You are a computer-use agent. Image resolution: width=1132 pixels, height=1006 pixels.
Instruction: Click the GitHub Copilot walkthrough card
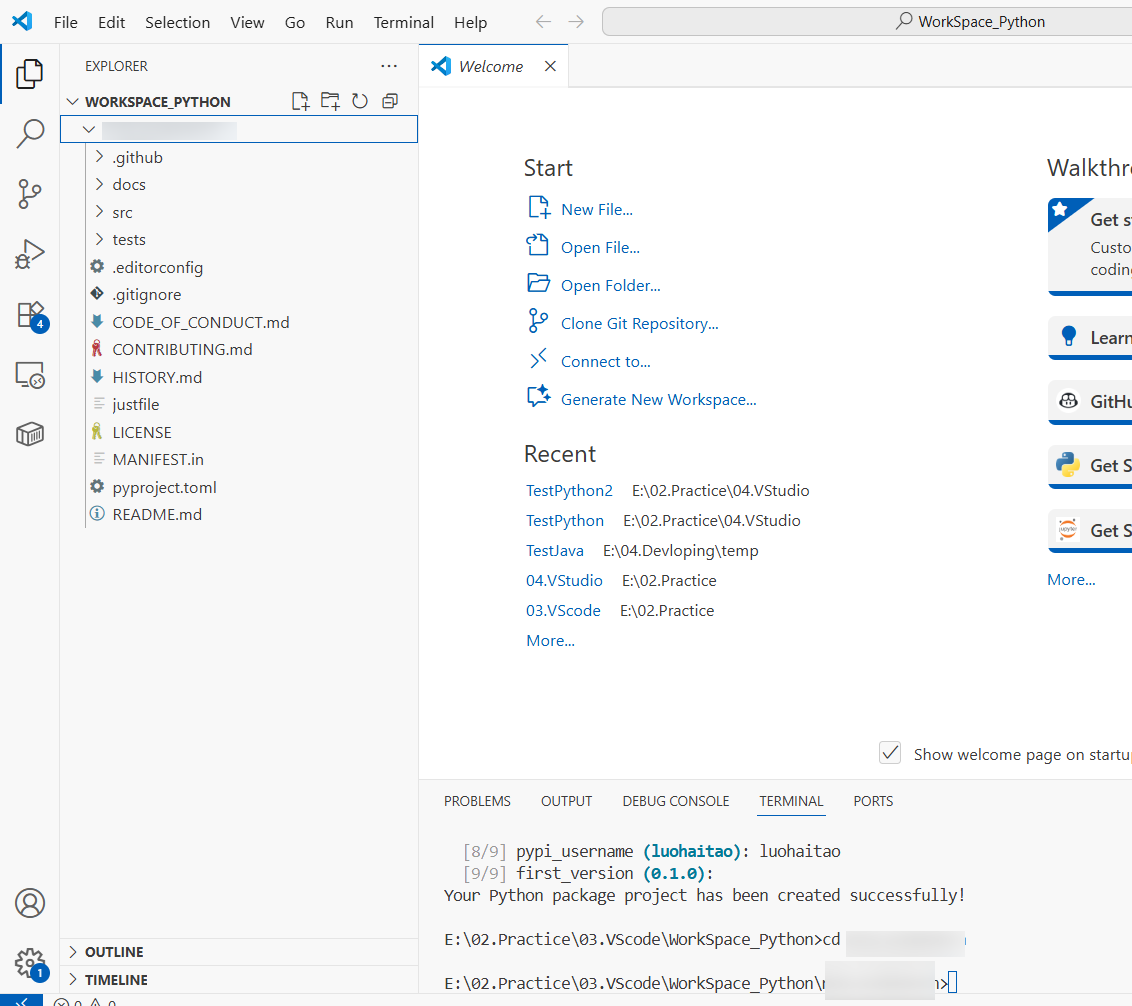1090,402
